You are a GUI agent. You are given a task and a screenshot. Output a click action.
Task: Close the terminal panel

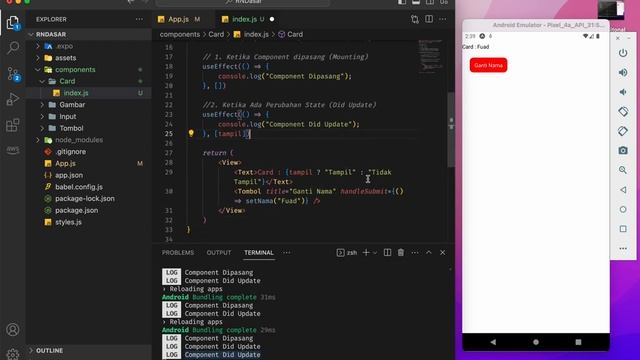coord(442,253)
